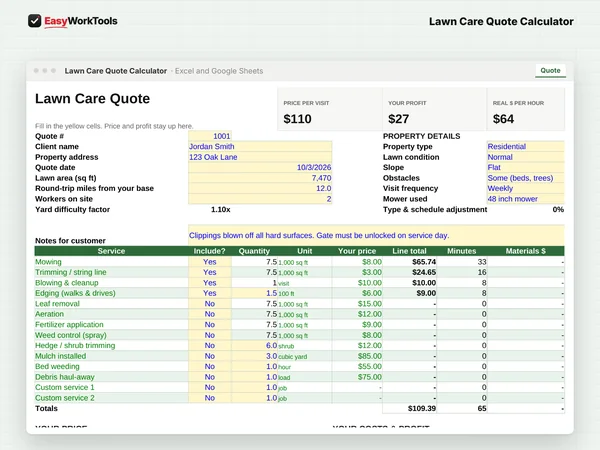600x450 pixels.
Task: Open Obstacles dropdown showing Some (beds, trees)
Action: [525, 178]
